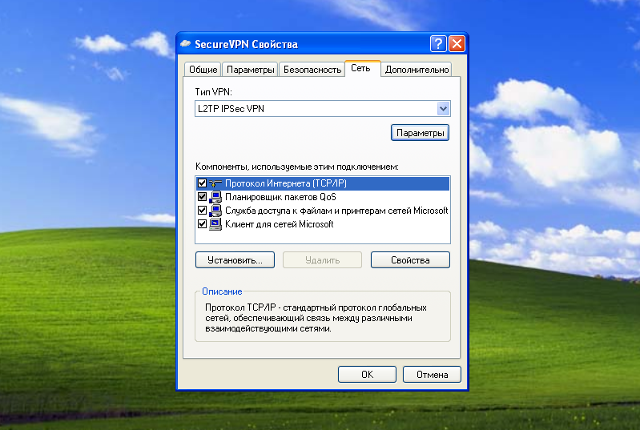The height and width of the screenshot is (430, 640).
Task: Click the Microsoft networks client icon
Action: (x=215, y=224)
